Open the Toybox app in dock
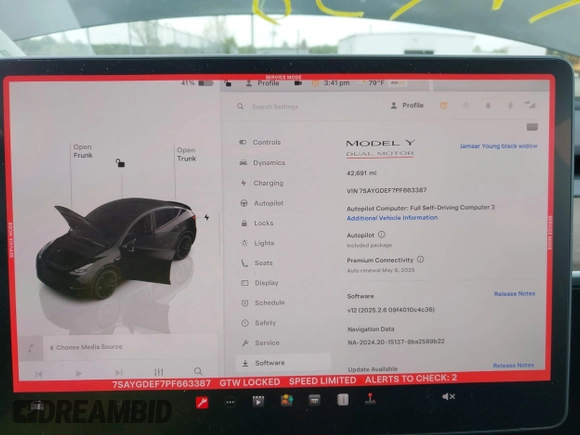Image resolution: width=580 pixels, height=435 pixels. 286,401
